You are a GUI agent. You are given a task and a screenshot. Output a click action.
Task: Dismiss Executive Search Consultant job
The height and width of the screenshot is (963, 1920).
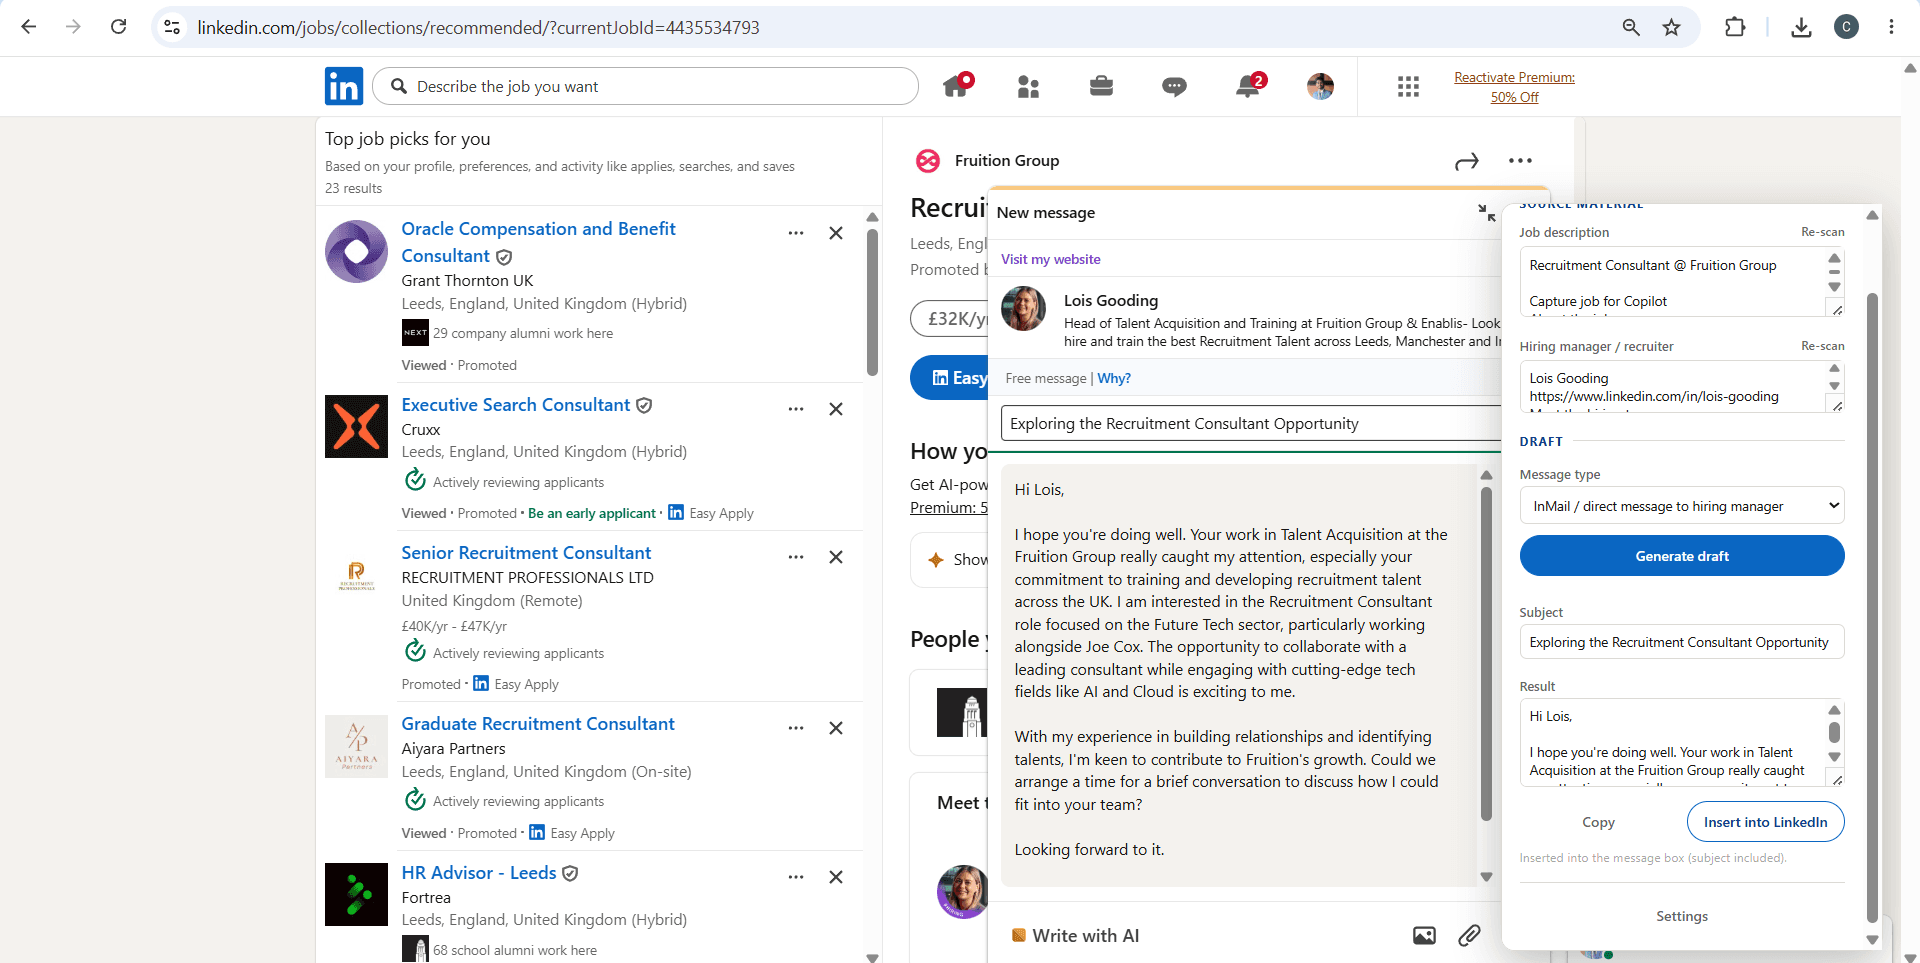point(836,409)
